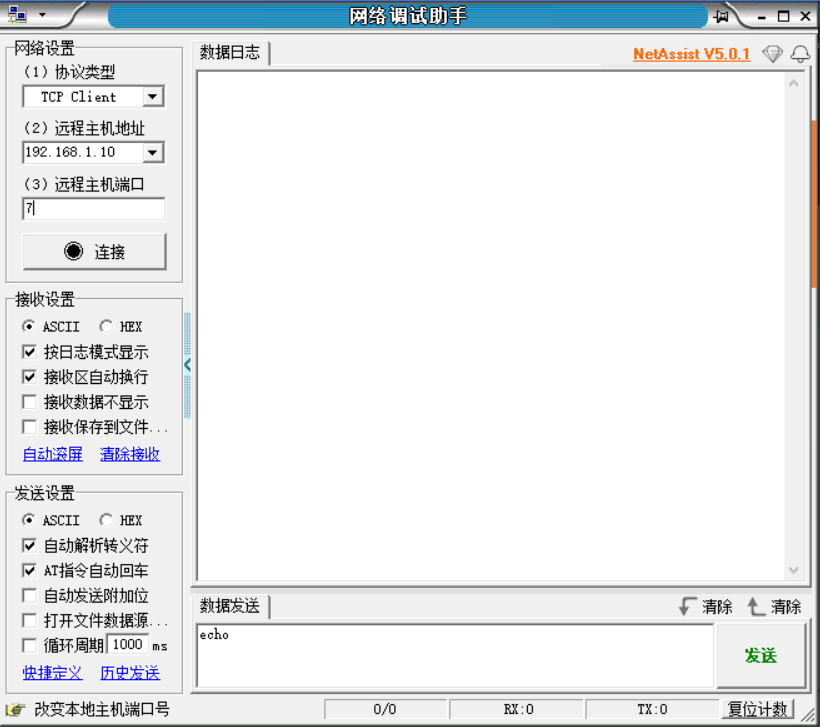Select 历史发送 at the bottom left
The width and height of the screenshot is (820, 727).
tap(129, 674)
